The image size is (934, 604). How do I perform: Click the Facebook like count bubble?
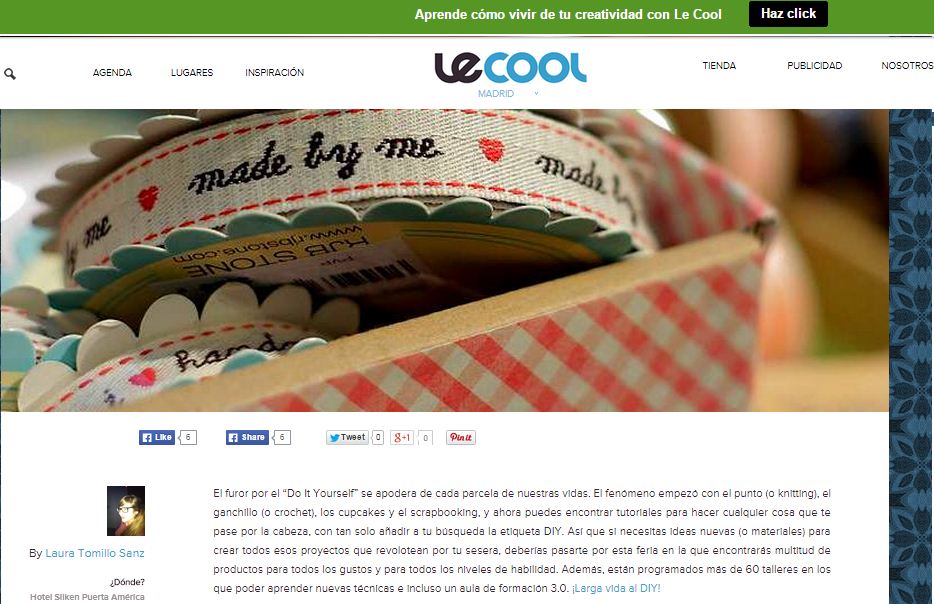coord(188,437)
